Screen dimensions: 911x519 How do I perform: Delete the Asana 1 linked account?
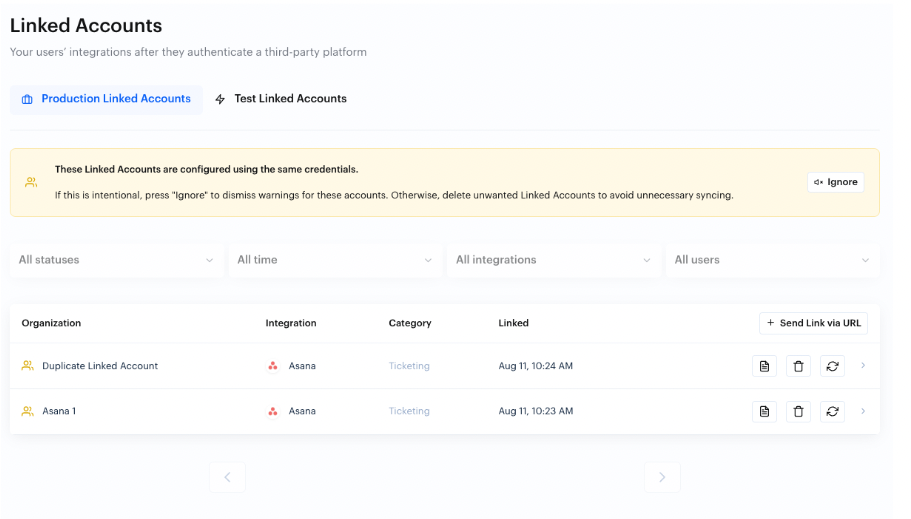tap(798, 411)
